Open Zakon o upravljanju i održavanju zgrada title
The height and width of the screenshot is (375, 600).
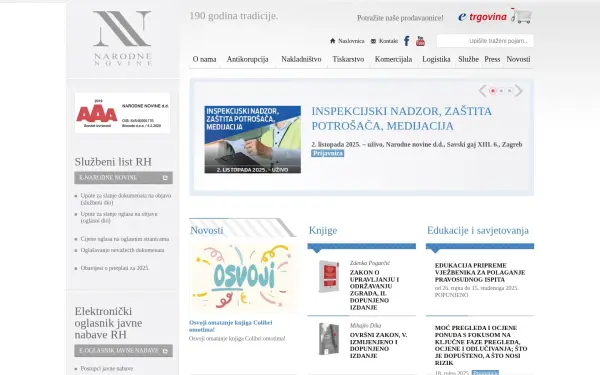pyautogui.click(x=374, y=290)
